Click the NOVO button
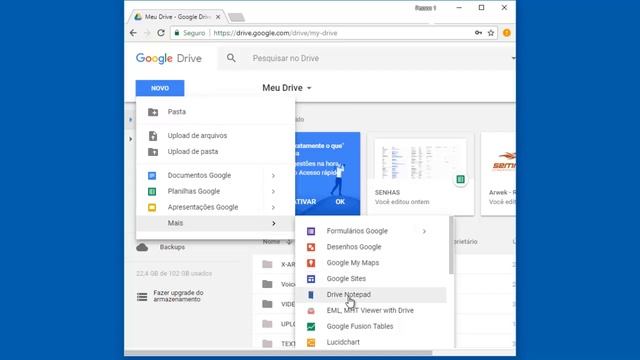Viewport: 640px width, 360px height. [x=160, y=88]
